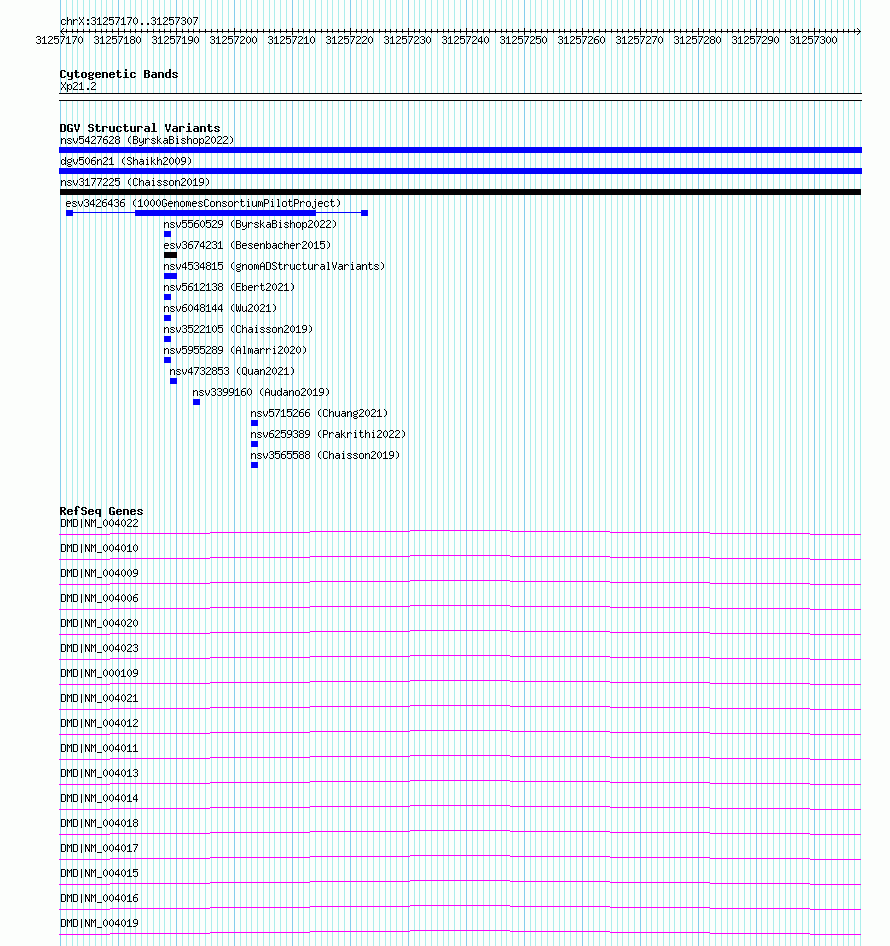890x946 pixels.
Task: Open variant nsv5427628 (ByrskaBishop2022)
Action: tap(147, 141)
